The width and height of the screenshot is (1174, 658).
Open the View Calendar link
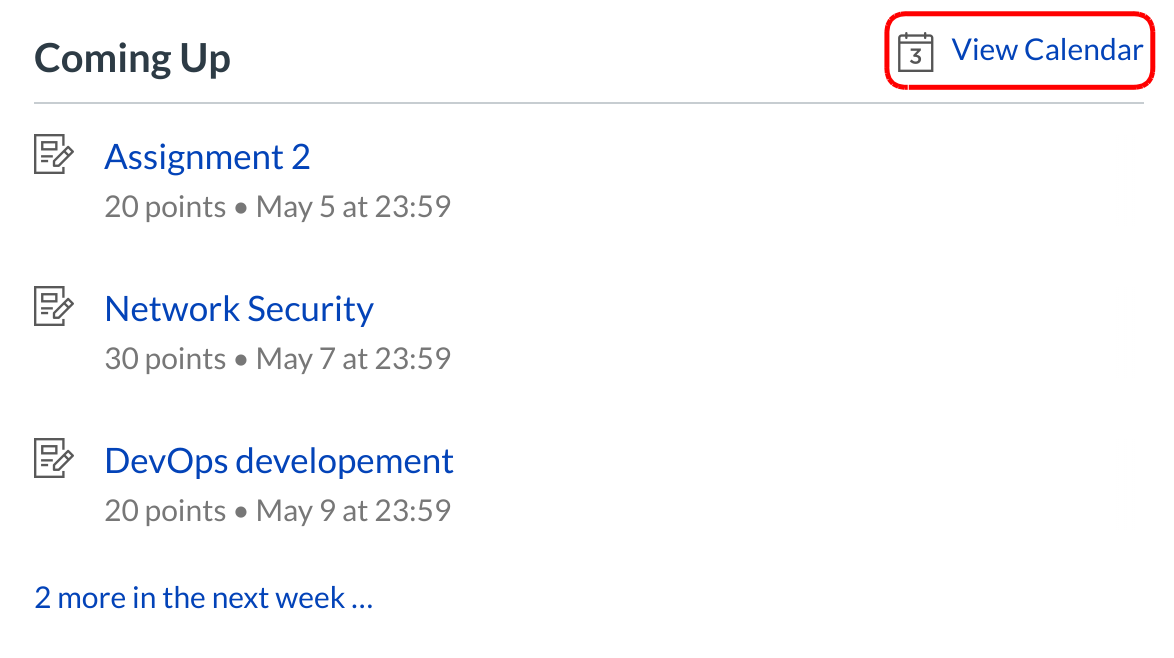[x=1046, y=50]
